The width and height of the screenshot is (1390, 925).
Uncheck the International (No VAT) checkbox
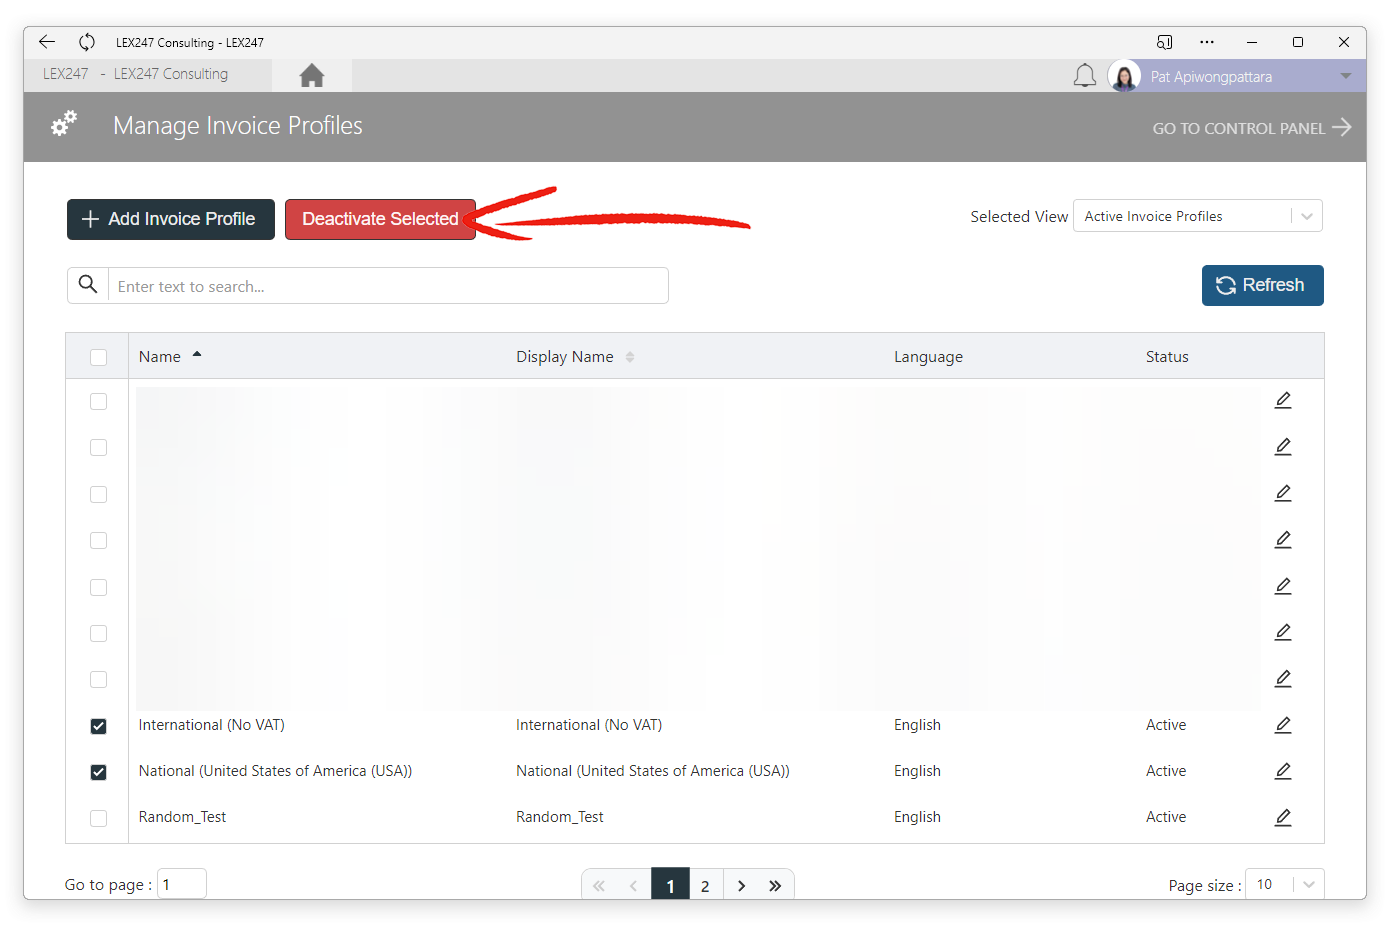(x=98, y=726)
